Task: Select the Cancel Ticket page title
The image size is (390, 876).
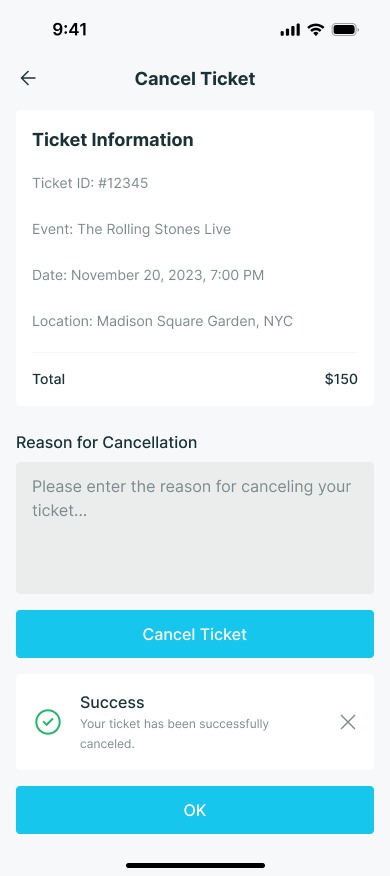Action: tap(195, 79)
